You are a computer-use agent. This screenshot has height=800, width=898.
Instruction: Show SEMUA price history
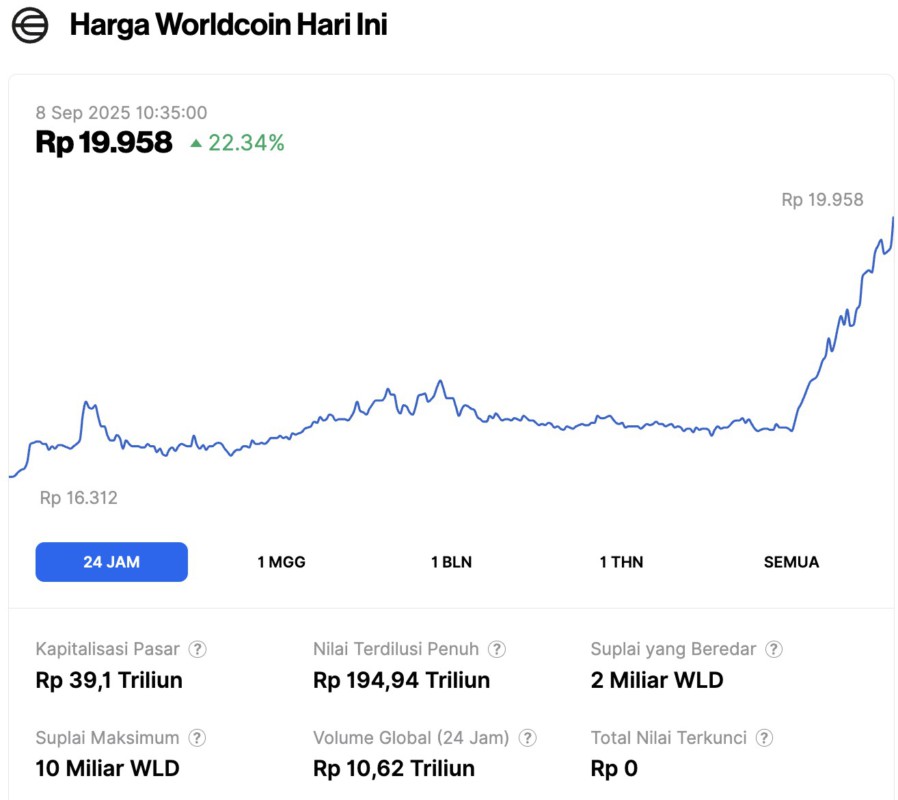(x=791, y=562)
